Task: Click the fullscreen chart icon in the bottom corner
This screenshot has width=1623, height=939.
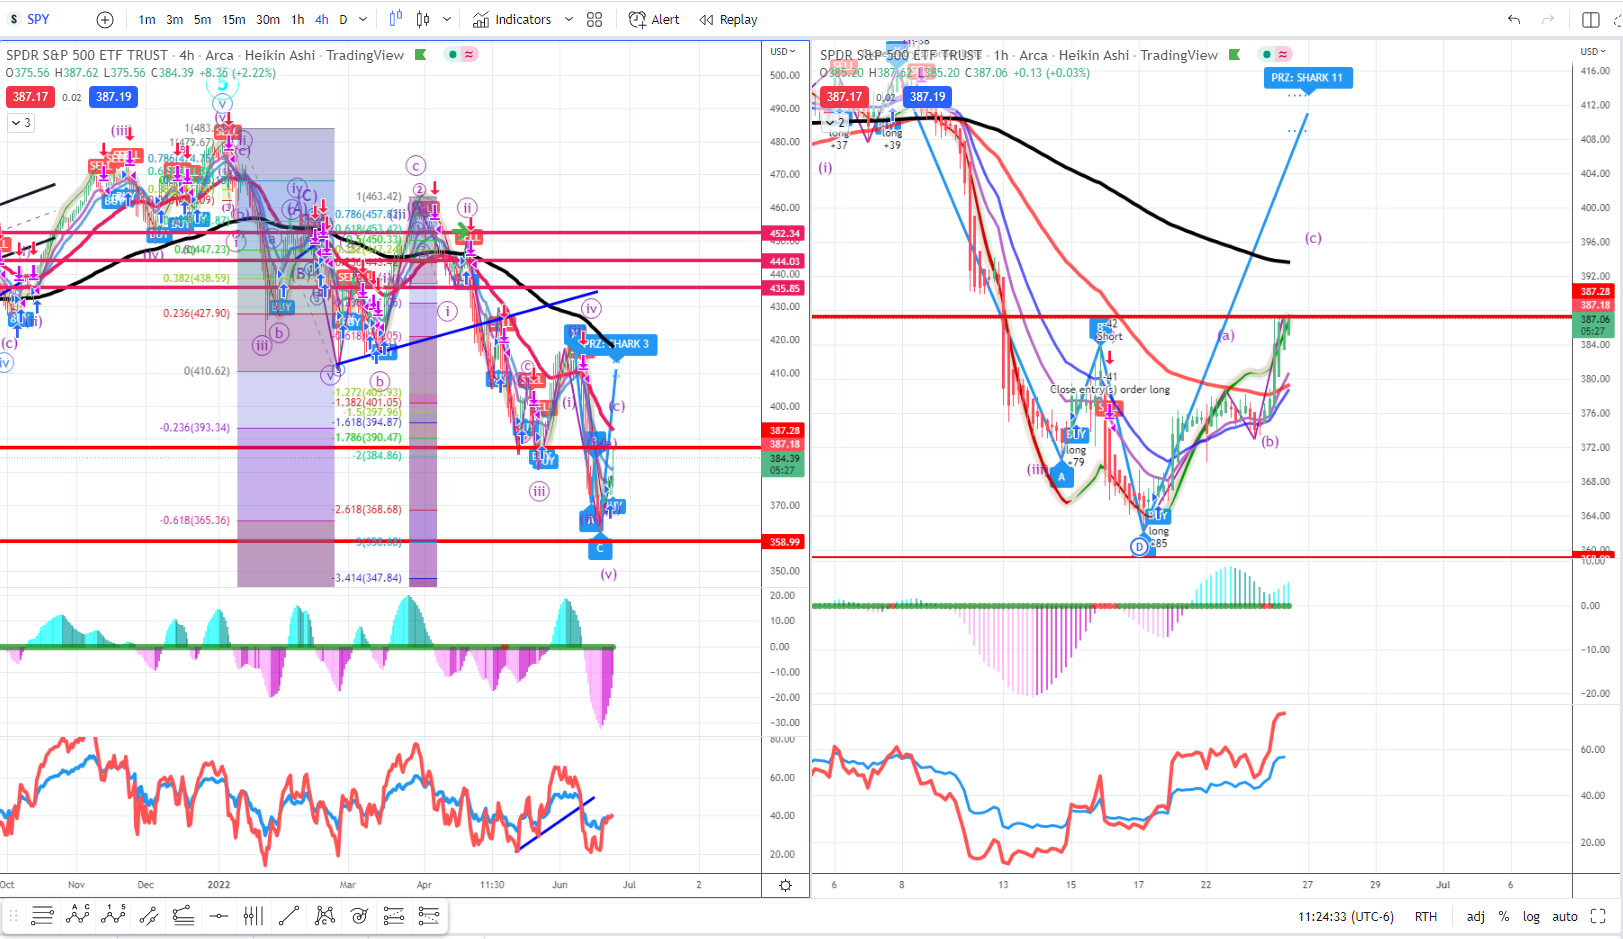Action: [1598, 916]
